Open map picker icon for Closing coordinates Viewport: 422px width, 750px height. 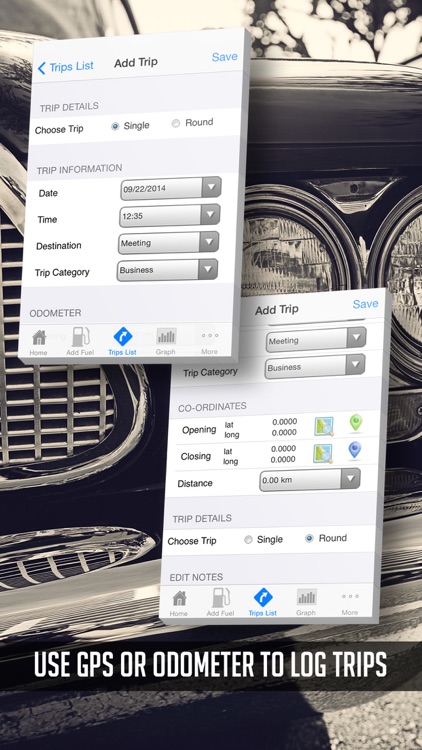point(322,454)
